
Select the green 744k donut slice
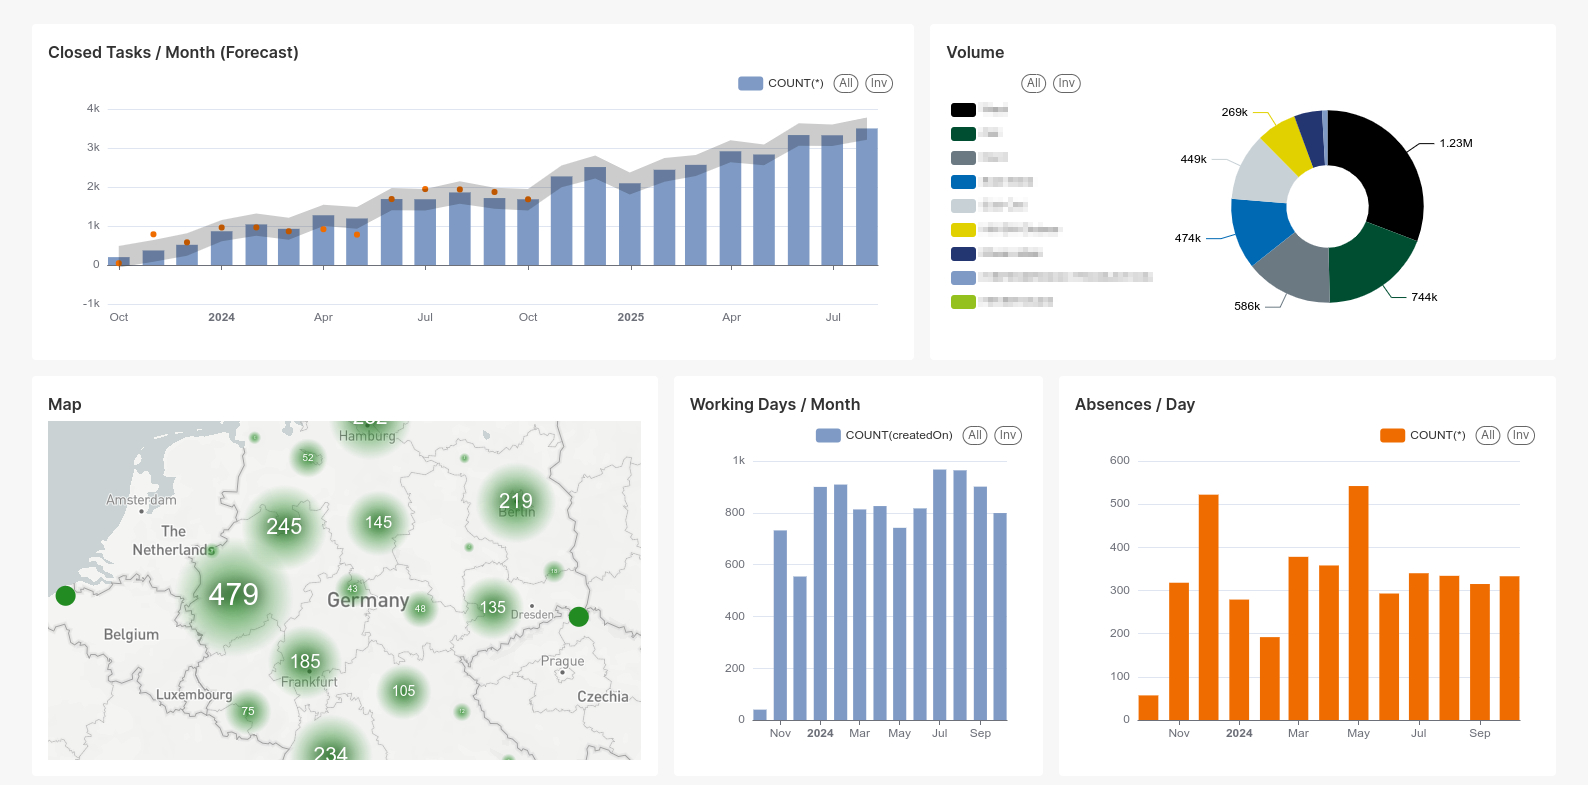point(1368,263)
